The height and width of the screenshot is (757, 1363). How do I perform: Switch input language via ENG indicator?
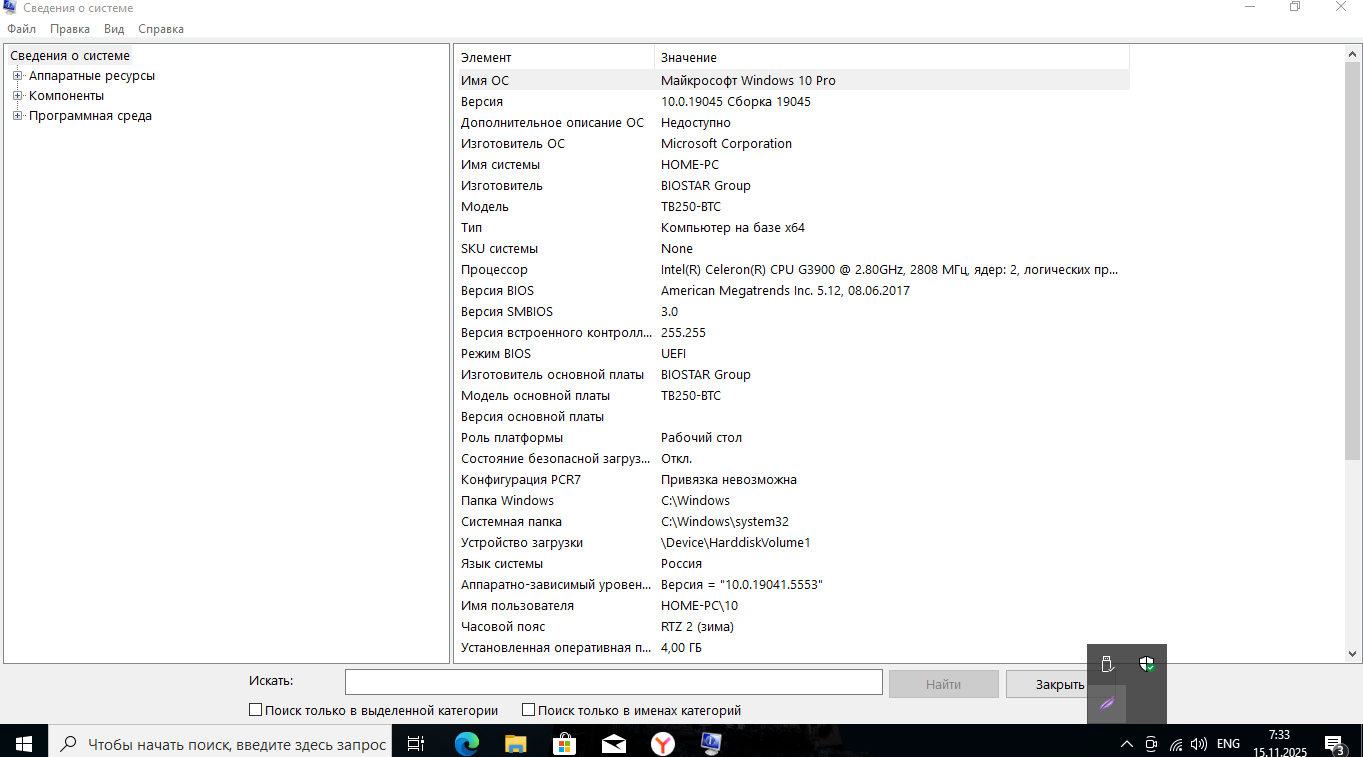point(1228,744)
